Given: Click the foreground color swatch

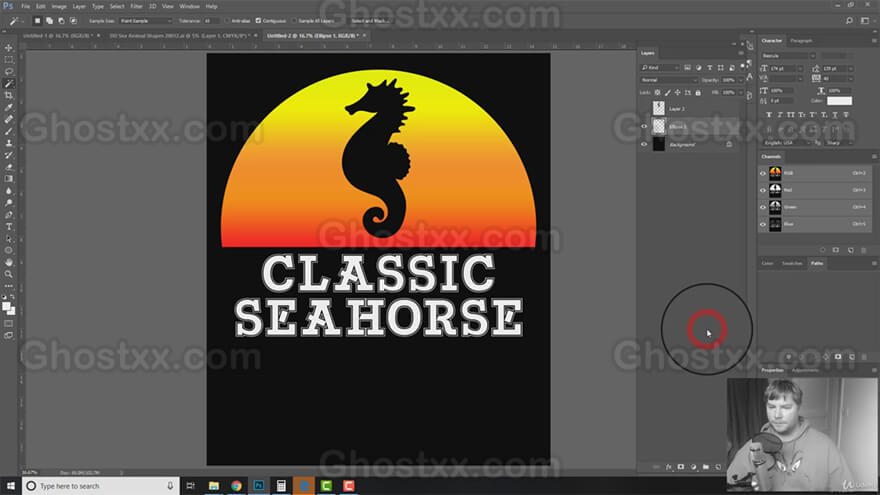Looking at the screenshot, I should click(x=6, y=306).
